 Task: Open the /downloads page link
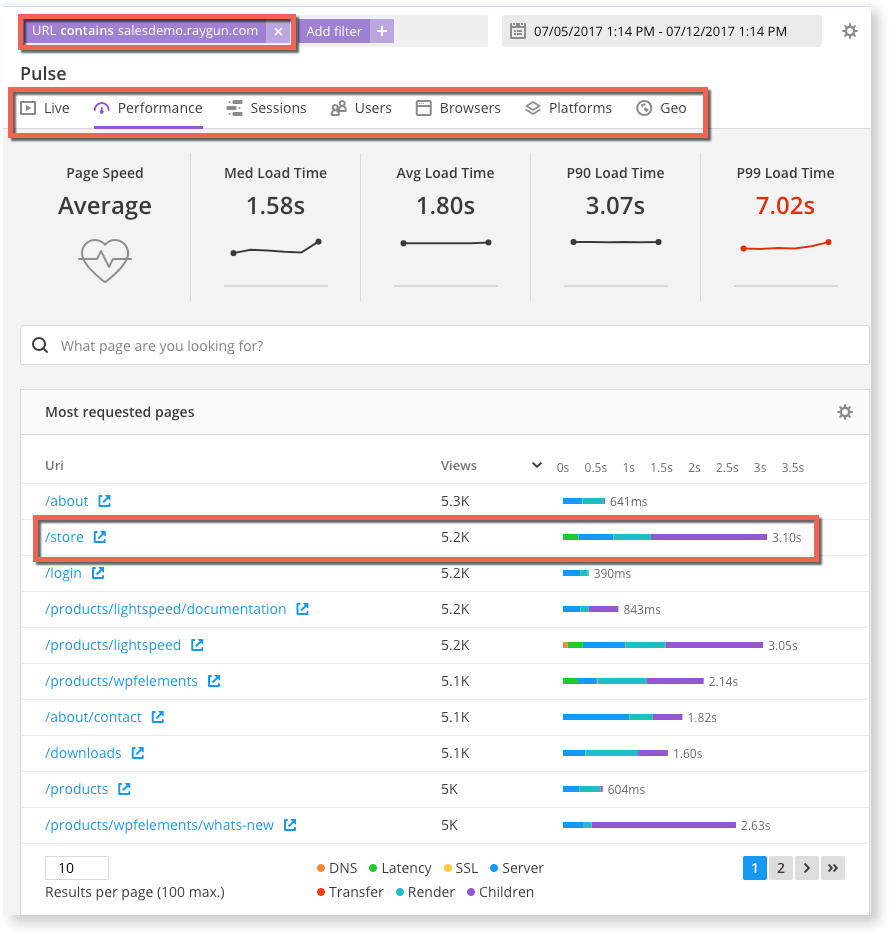(x=84, y=753)
